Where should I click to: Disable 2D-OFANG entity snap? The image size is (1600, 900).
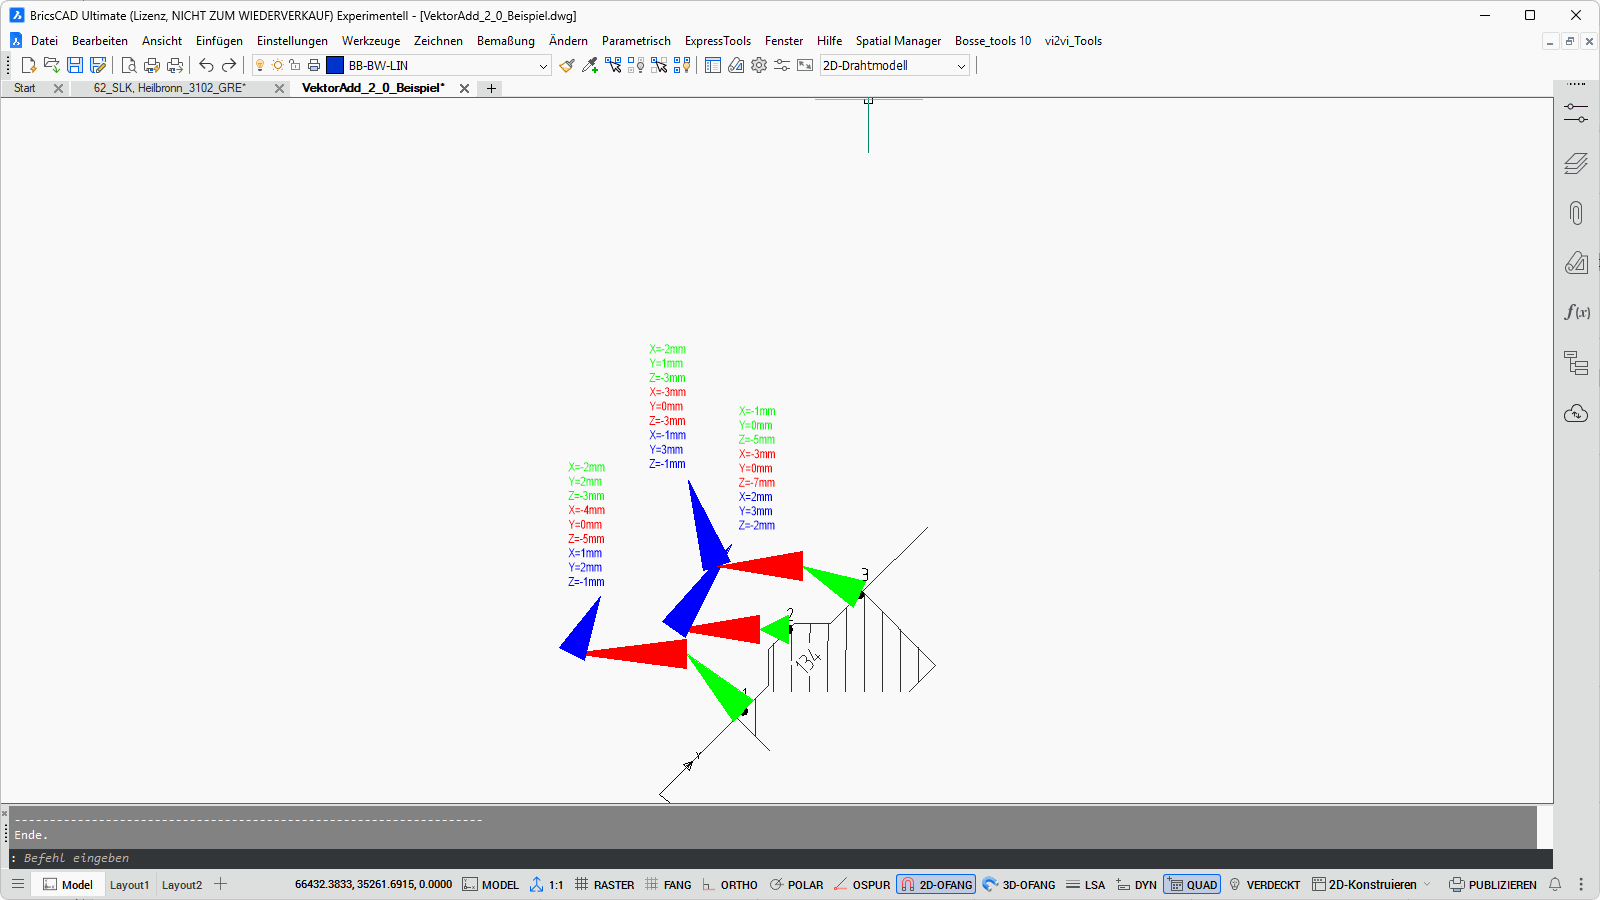click(x=936, y=885)
